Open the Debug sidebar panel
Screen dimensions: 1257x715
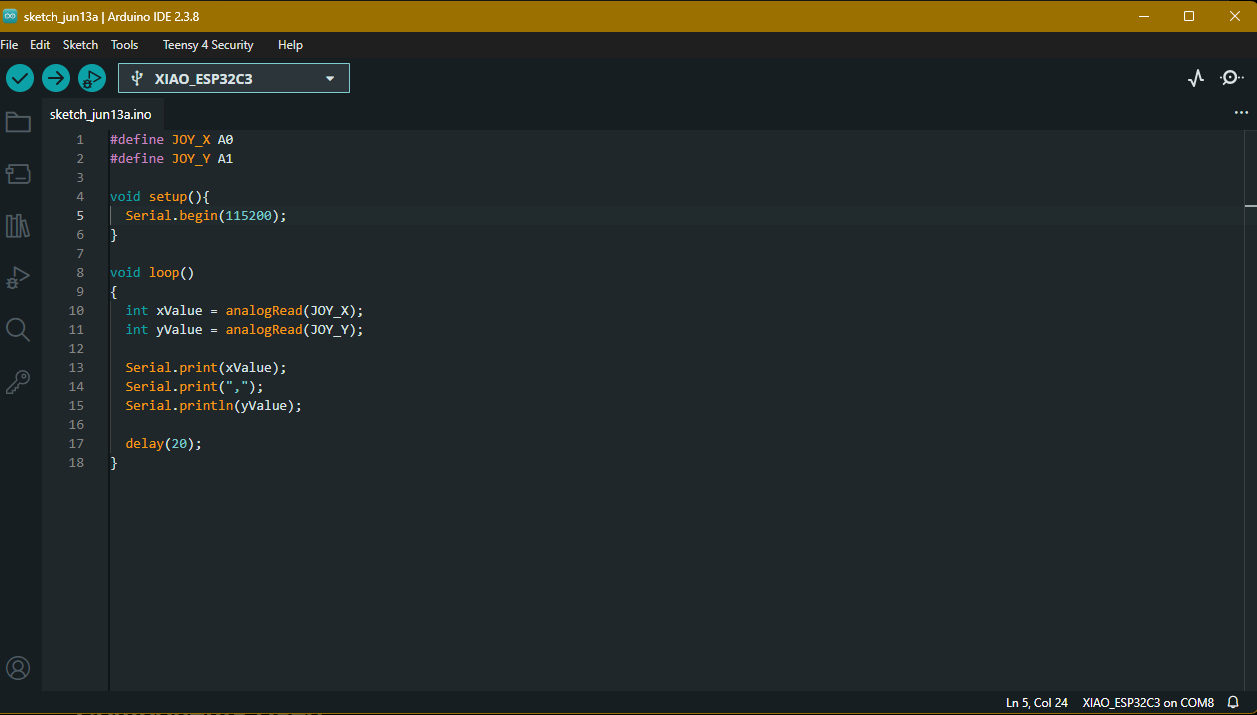pos(18,278)
